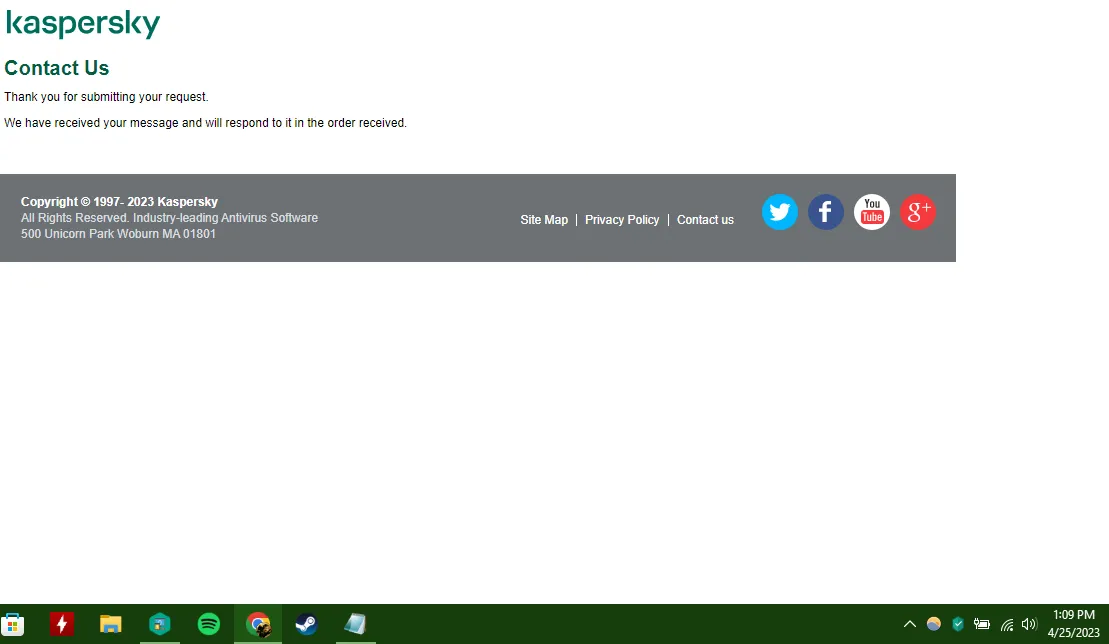Screen dimensions: 1109x644
Task: Show hidden system tray icons
Action: coord(910,624)
